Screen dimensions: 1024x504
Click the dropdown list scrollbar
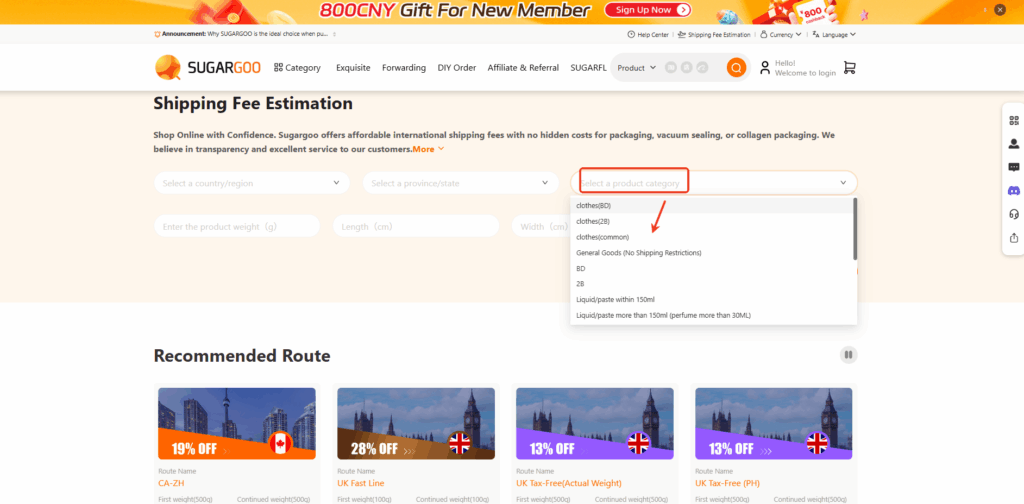(x=855, y=229)
